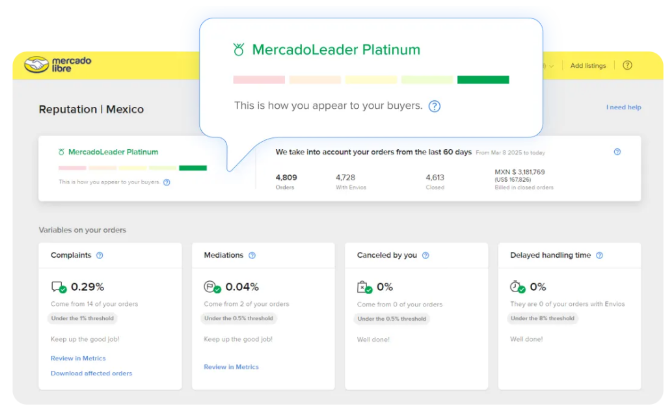Screen dimensions: 671x409
Task: Click the 0.04% mediations value
Action: [x=242, y=287]
